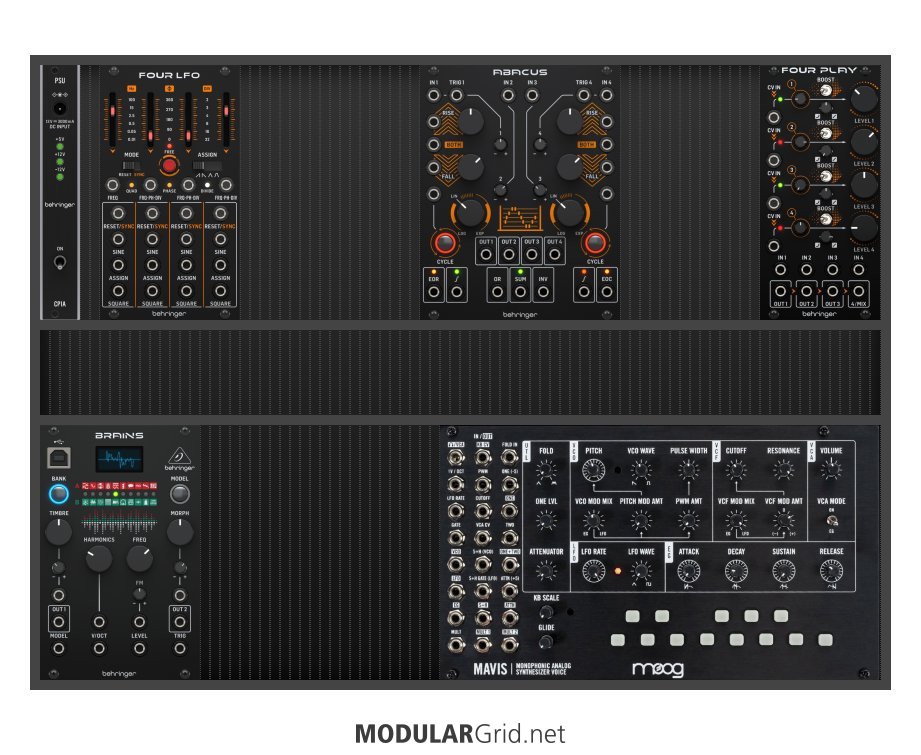Screen dimensions: 921x755
Task: Click the PSU DC input socket
Action: point(59,108)
